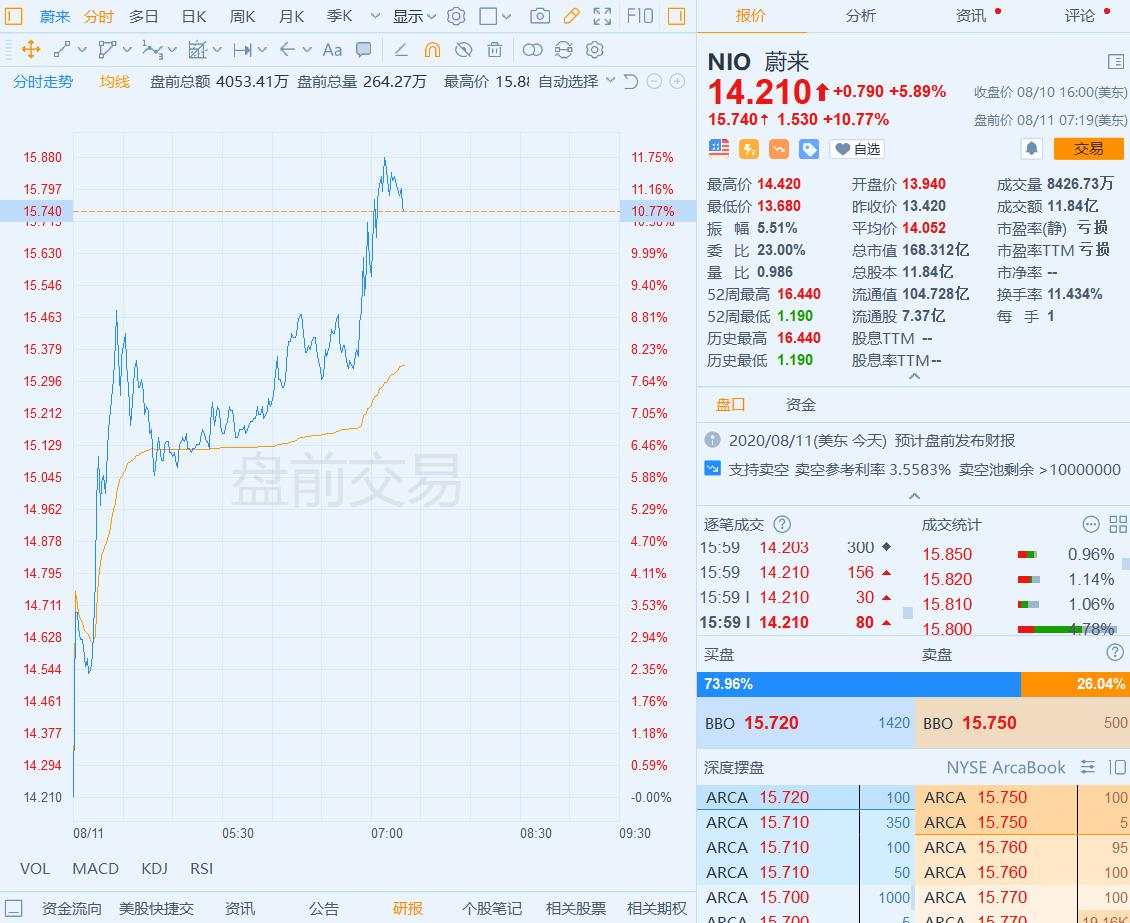1130x923 pixels.
Task: Add the KDJ indicator
Action: point(154,869)
